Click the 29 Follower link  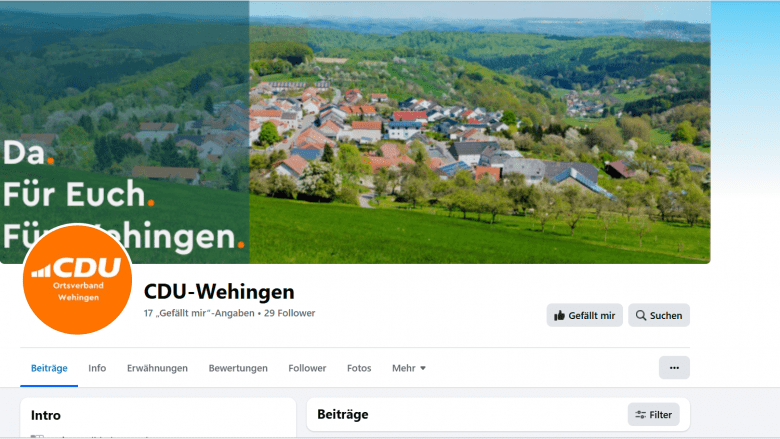coord(290,313)
